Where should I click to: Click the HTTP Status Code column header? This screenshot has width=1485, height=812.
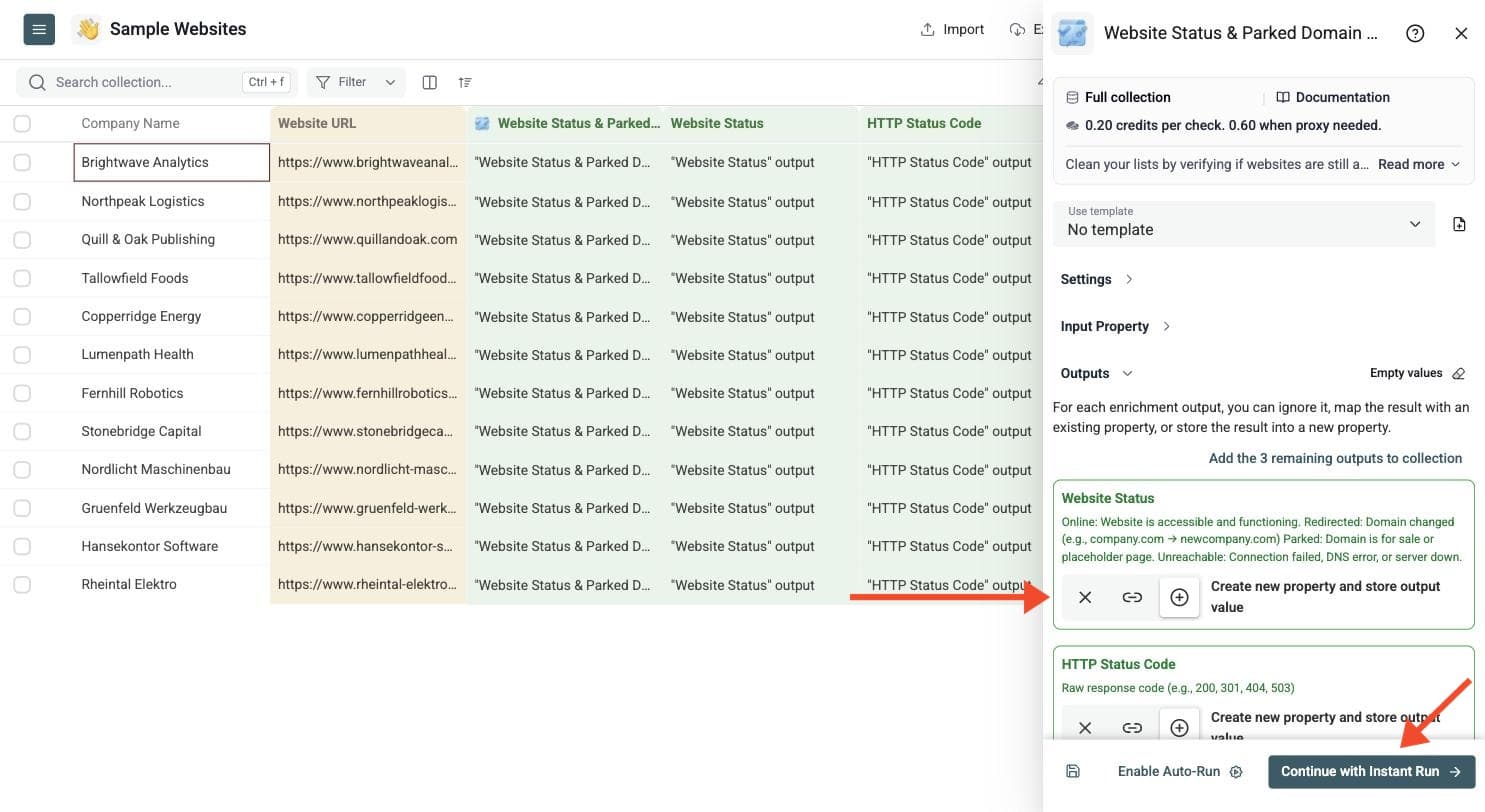(950, 124)
